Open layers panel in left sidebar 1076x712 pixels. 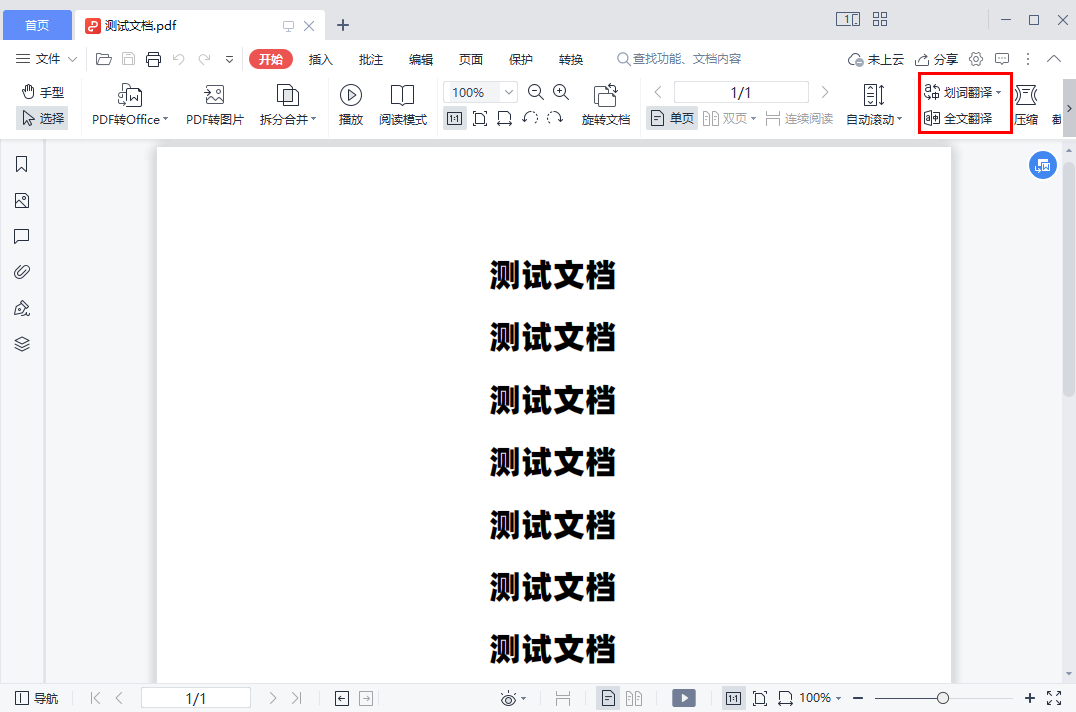coord(22,344)
